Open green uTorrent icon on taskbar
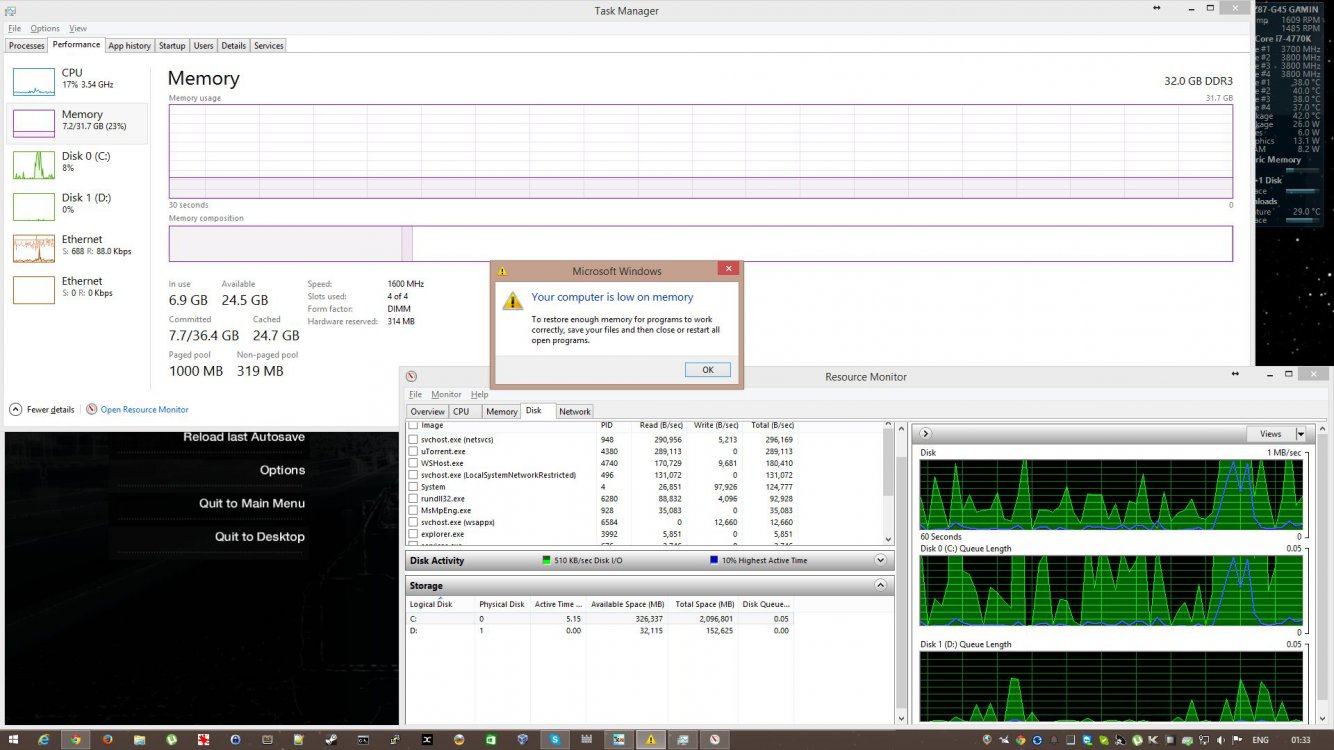1334x750 pixels. [171, 740]
